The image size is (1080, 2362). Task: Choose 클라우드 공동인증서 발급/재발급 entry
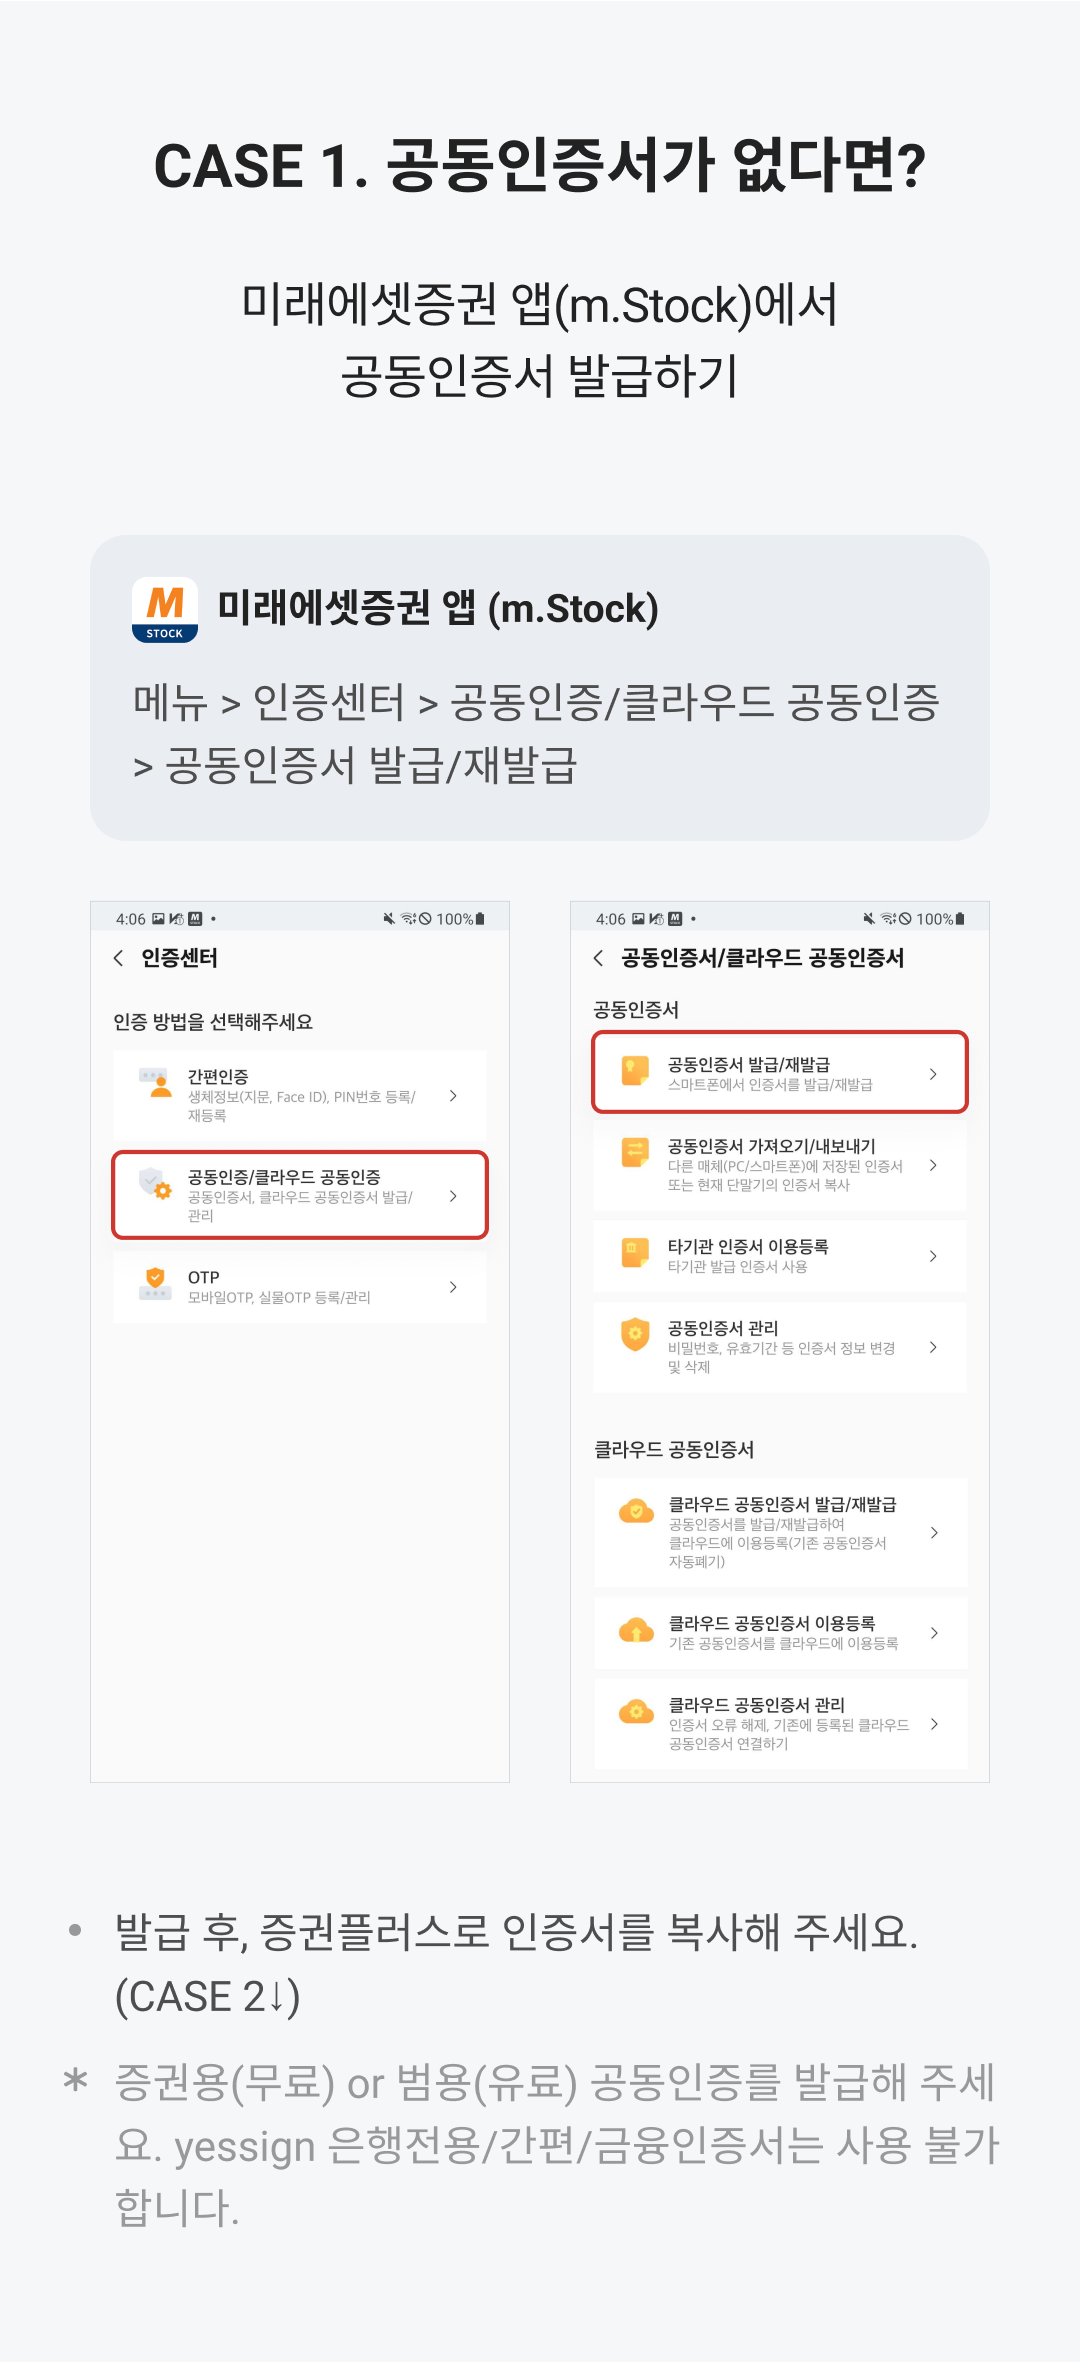781,1532
